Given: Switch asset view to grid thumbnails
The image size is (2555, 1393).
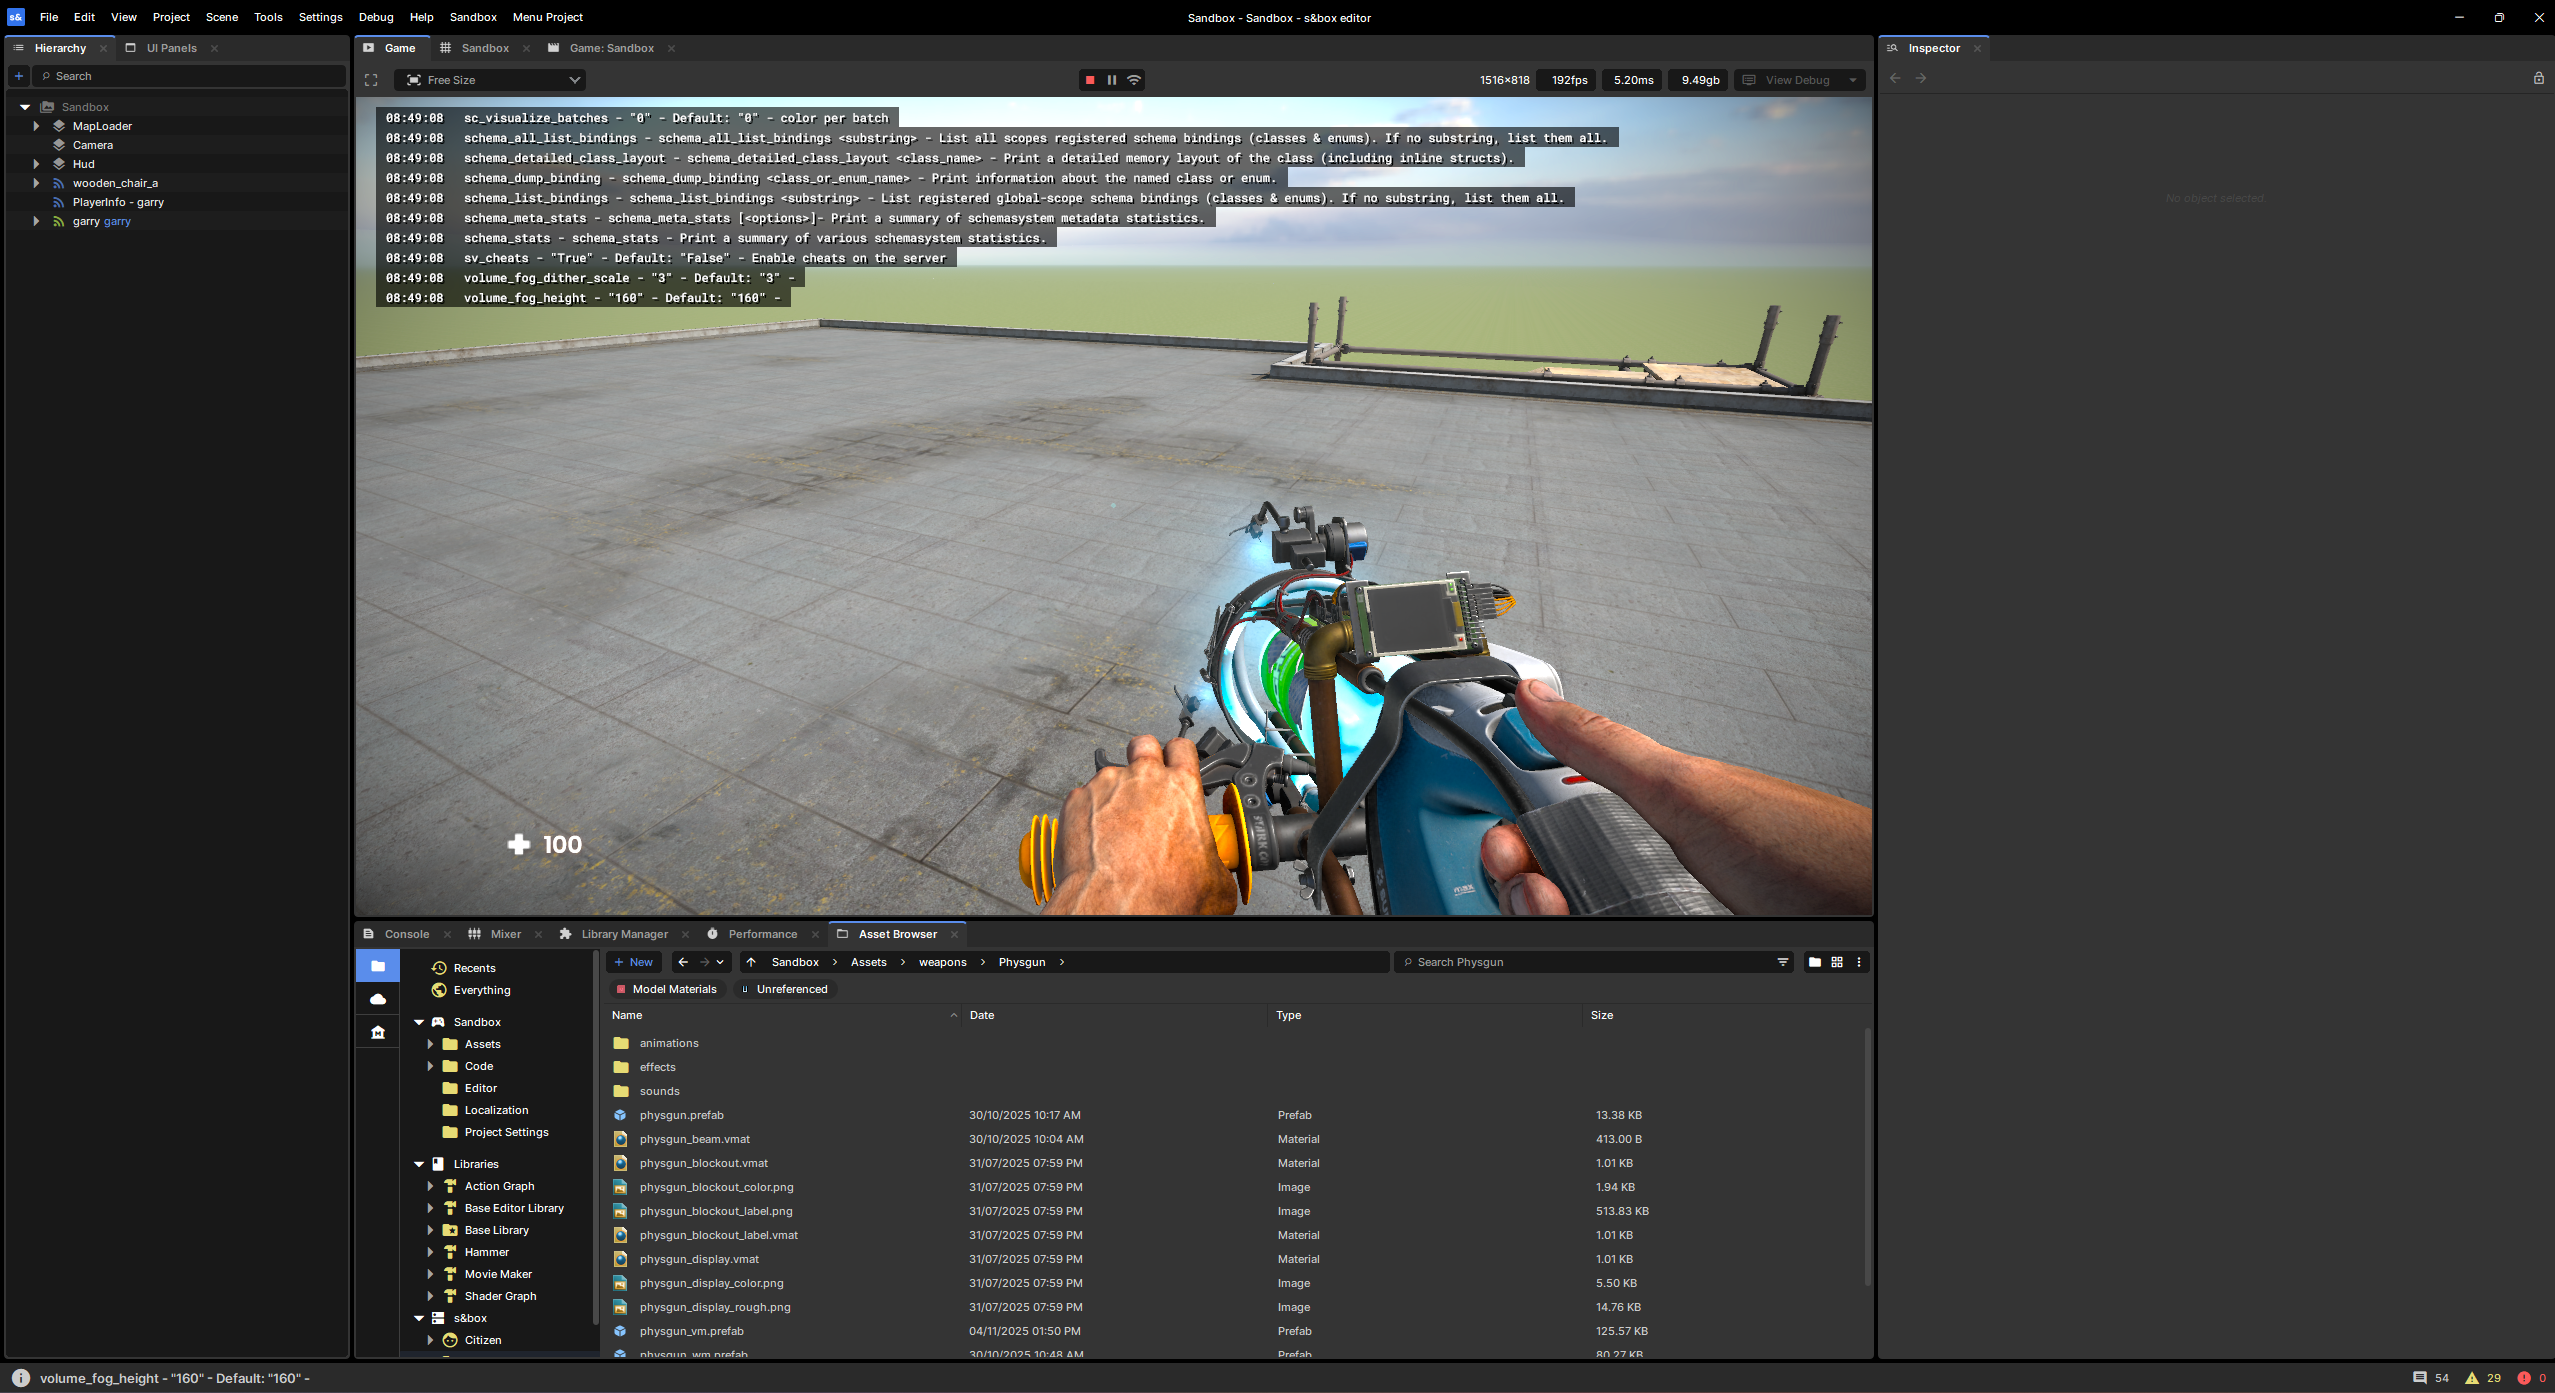Looking at the screenshot, I should click(x=1837, y=962).
